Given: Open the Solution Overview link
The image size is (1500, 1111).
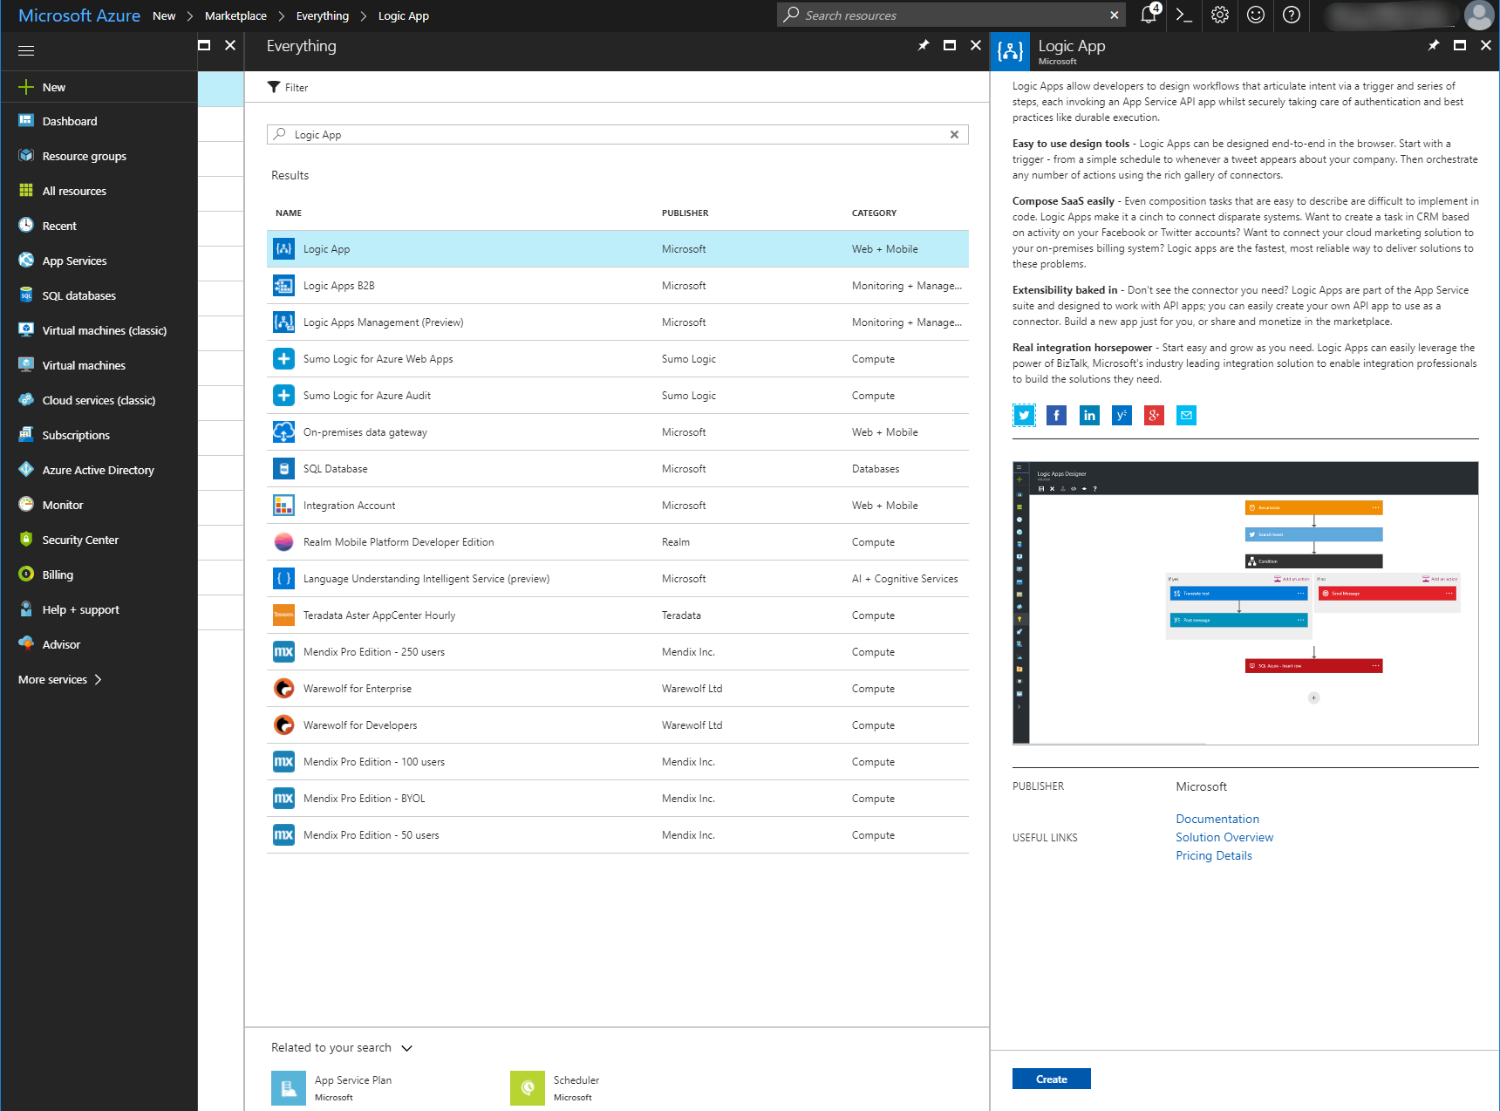Looking at the screenshot, I should click(1224, 837).
